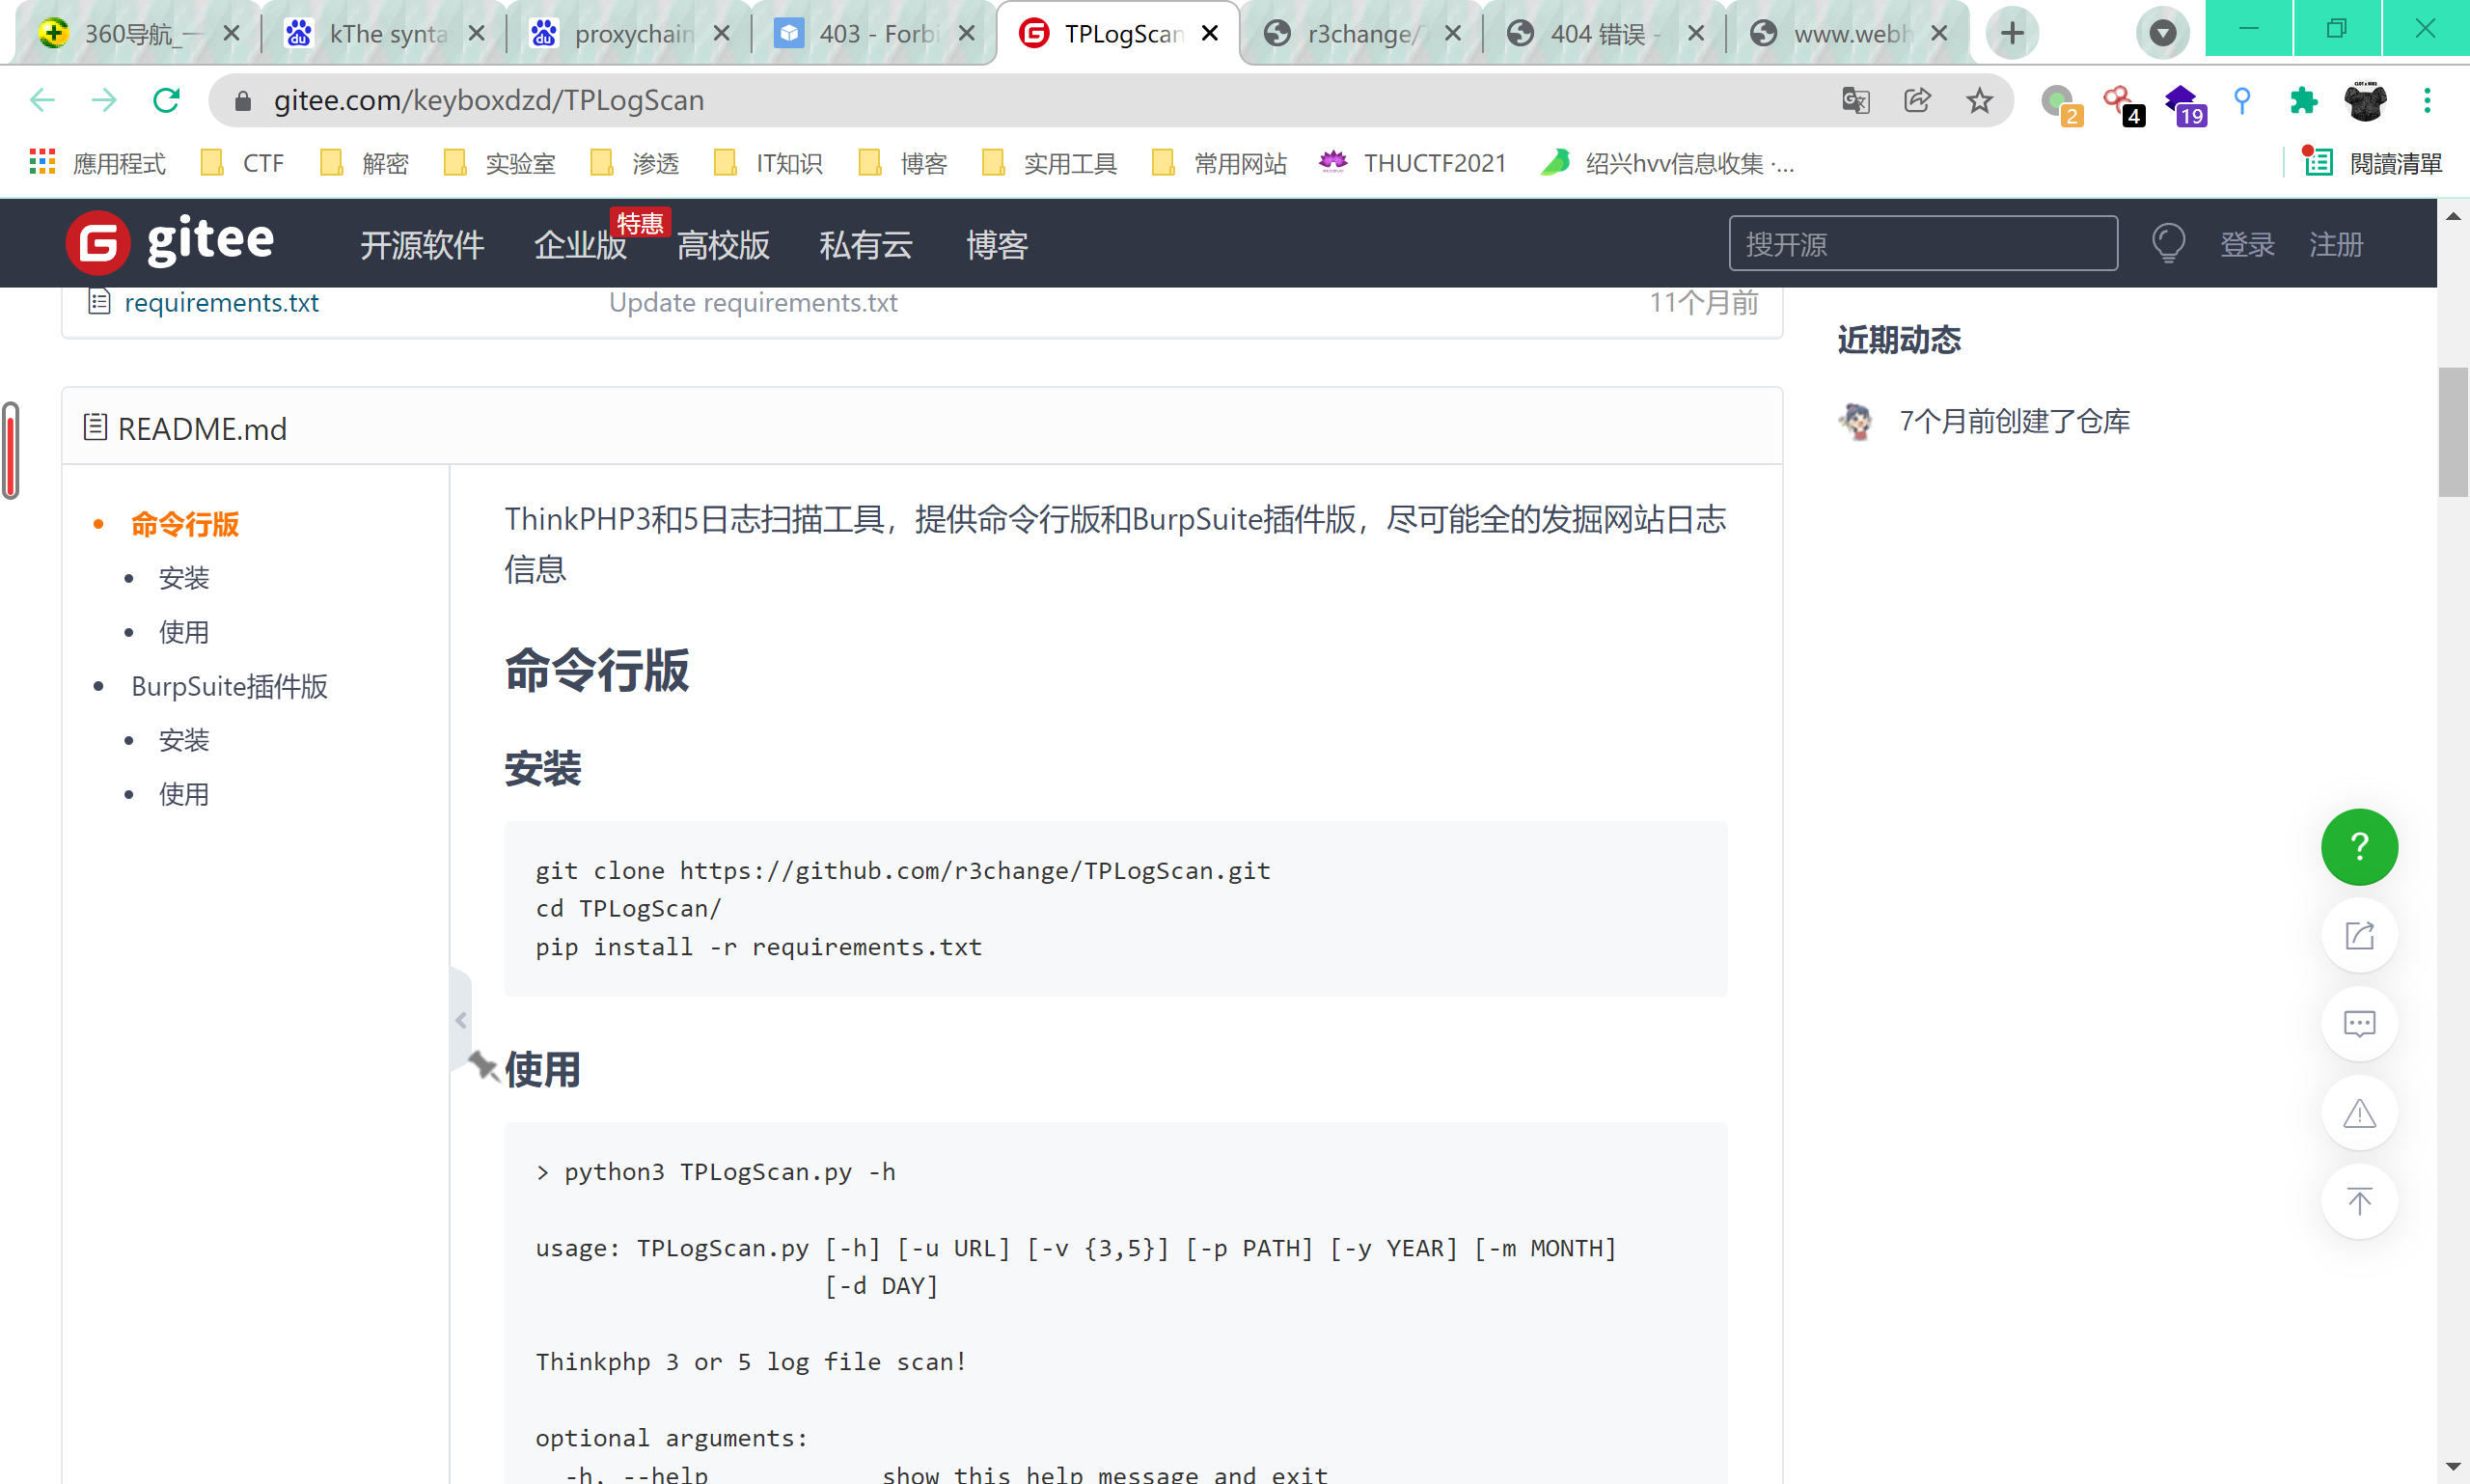Open the 渗透 bookmark folder
This screenshot has width=2470, height=1484.
click(634, 163)
